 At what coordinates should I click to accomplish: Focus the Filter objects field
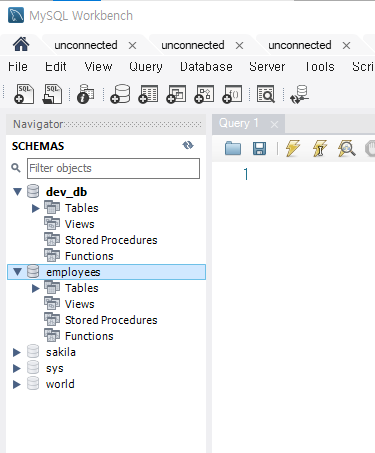113,168
